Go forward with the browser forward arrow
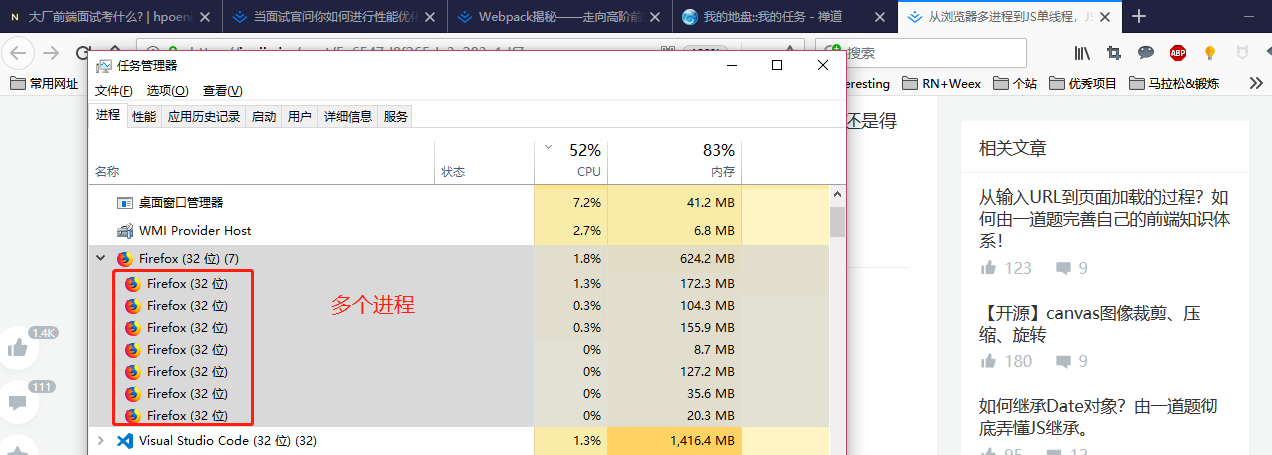The width and height of the screenshot is (1272, 455). (52, 53)
